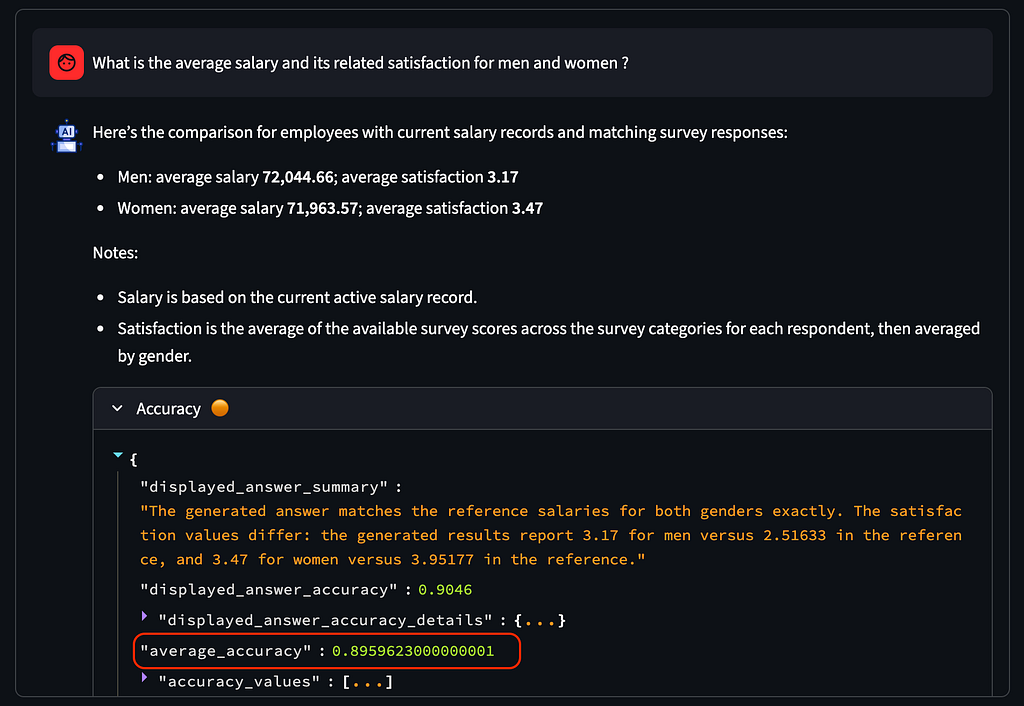This screenshot has height=706, width=1024.
Task: Click the user question about average salary
Action: [360, 63]
